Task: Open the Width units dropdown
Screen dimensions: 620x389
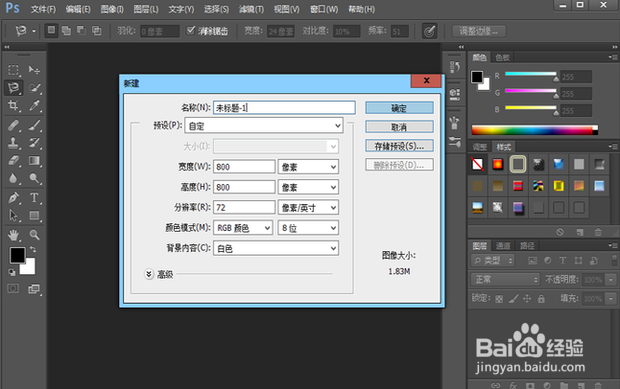Action: tap(308, 167)
